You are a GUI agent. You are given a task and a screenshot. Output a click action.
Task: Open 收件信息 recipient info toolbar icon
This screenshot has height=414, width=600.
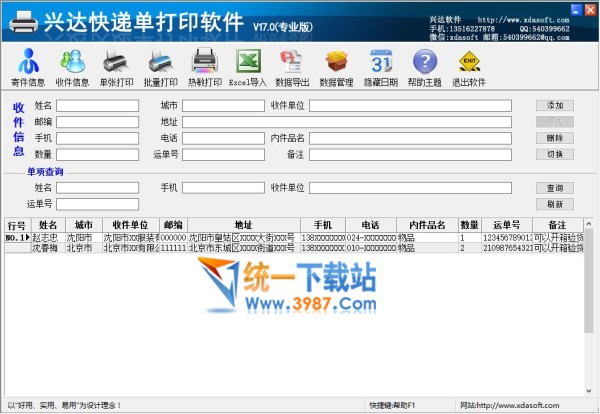point(72,66)
